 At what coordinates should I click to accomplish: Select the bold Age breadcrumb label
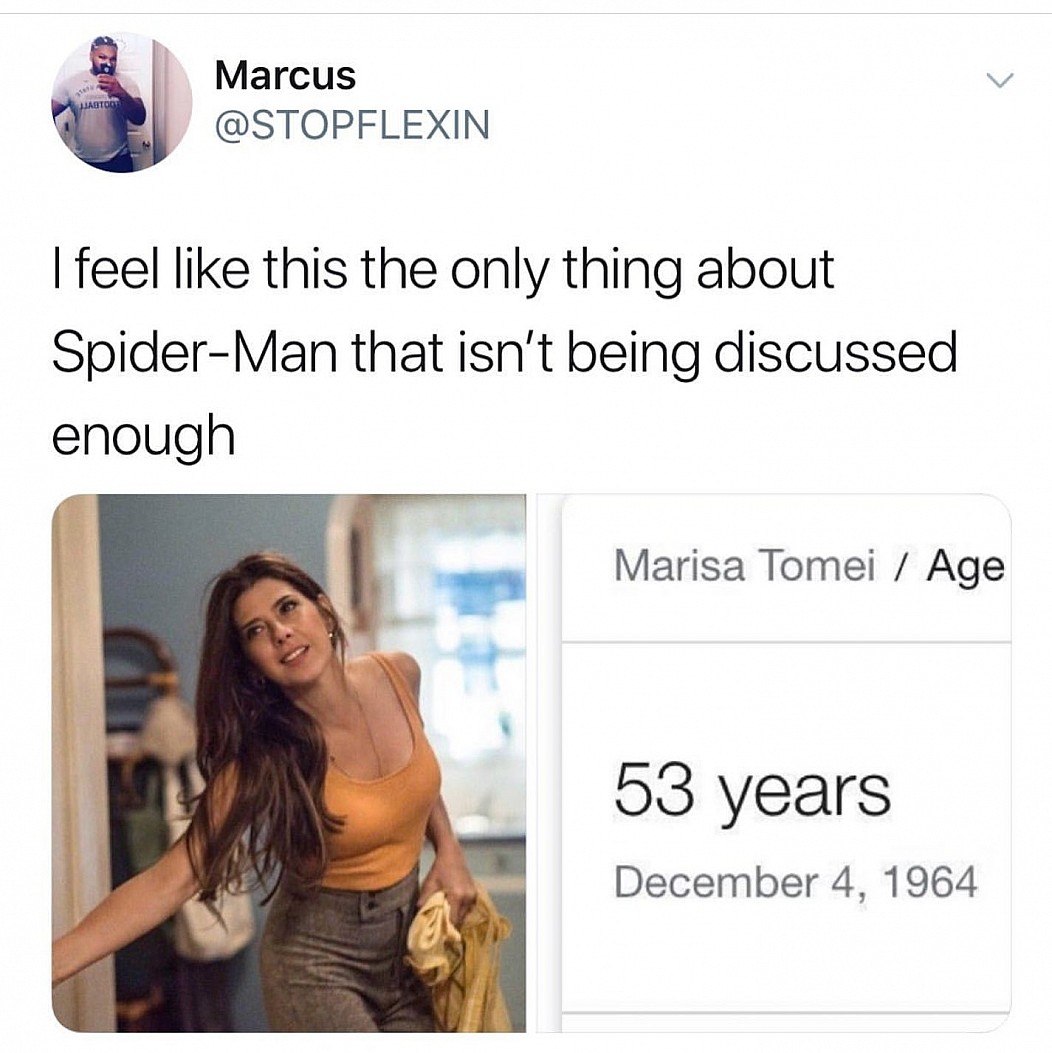[965, 567]
